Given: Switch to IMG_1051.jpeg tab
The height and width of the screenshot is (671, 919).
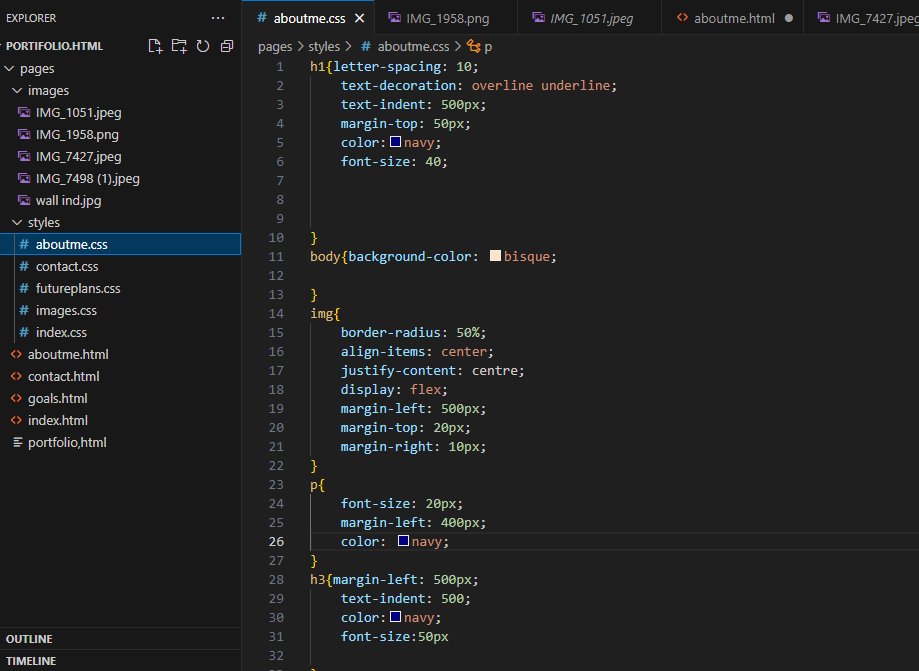Looking at the screenshot, I should coord(590,18).
